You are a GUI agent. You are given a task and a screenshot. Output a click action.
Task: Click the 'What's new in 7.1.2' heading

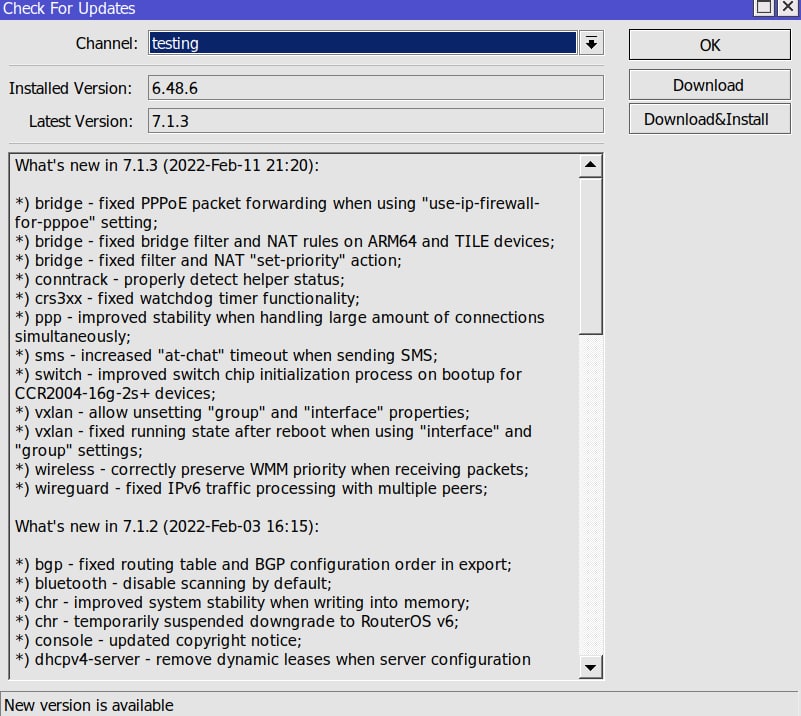click(x=167, y=526)
